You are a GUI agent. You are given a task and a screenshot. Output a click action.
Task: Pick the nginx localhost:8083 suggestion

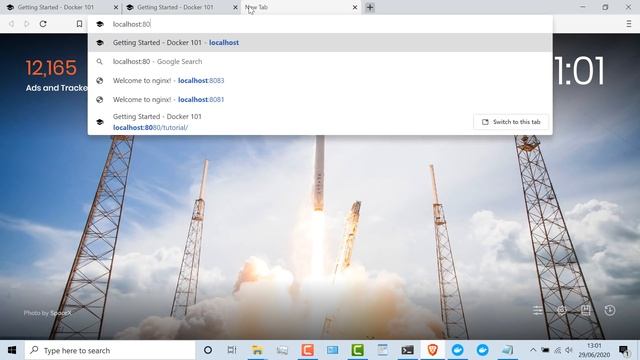[x=320, y=80]
